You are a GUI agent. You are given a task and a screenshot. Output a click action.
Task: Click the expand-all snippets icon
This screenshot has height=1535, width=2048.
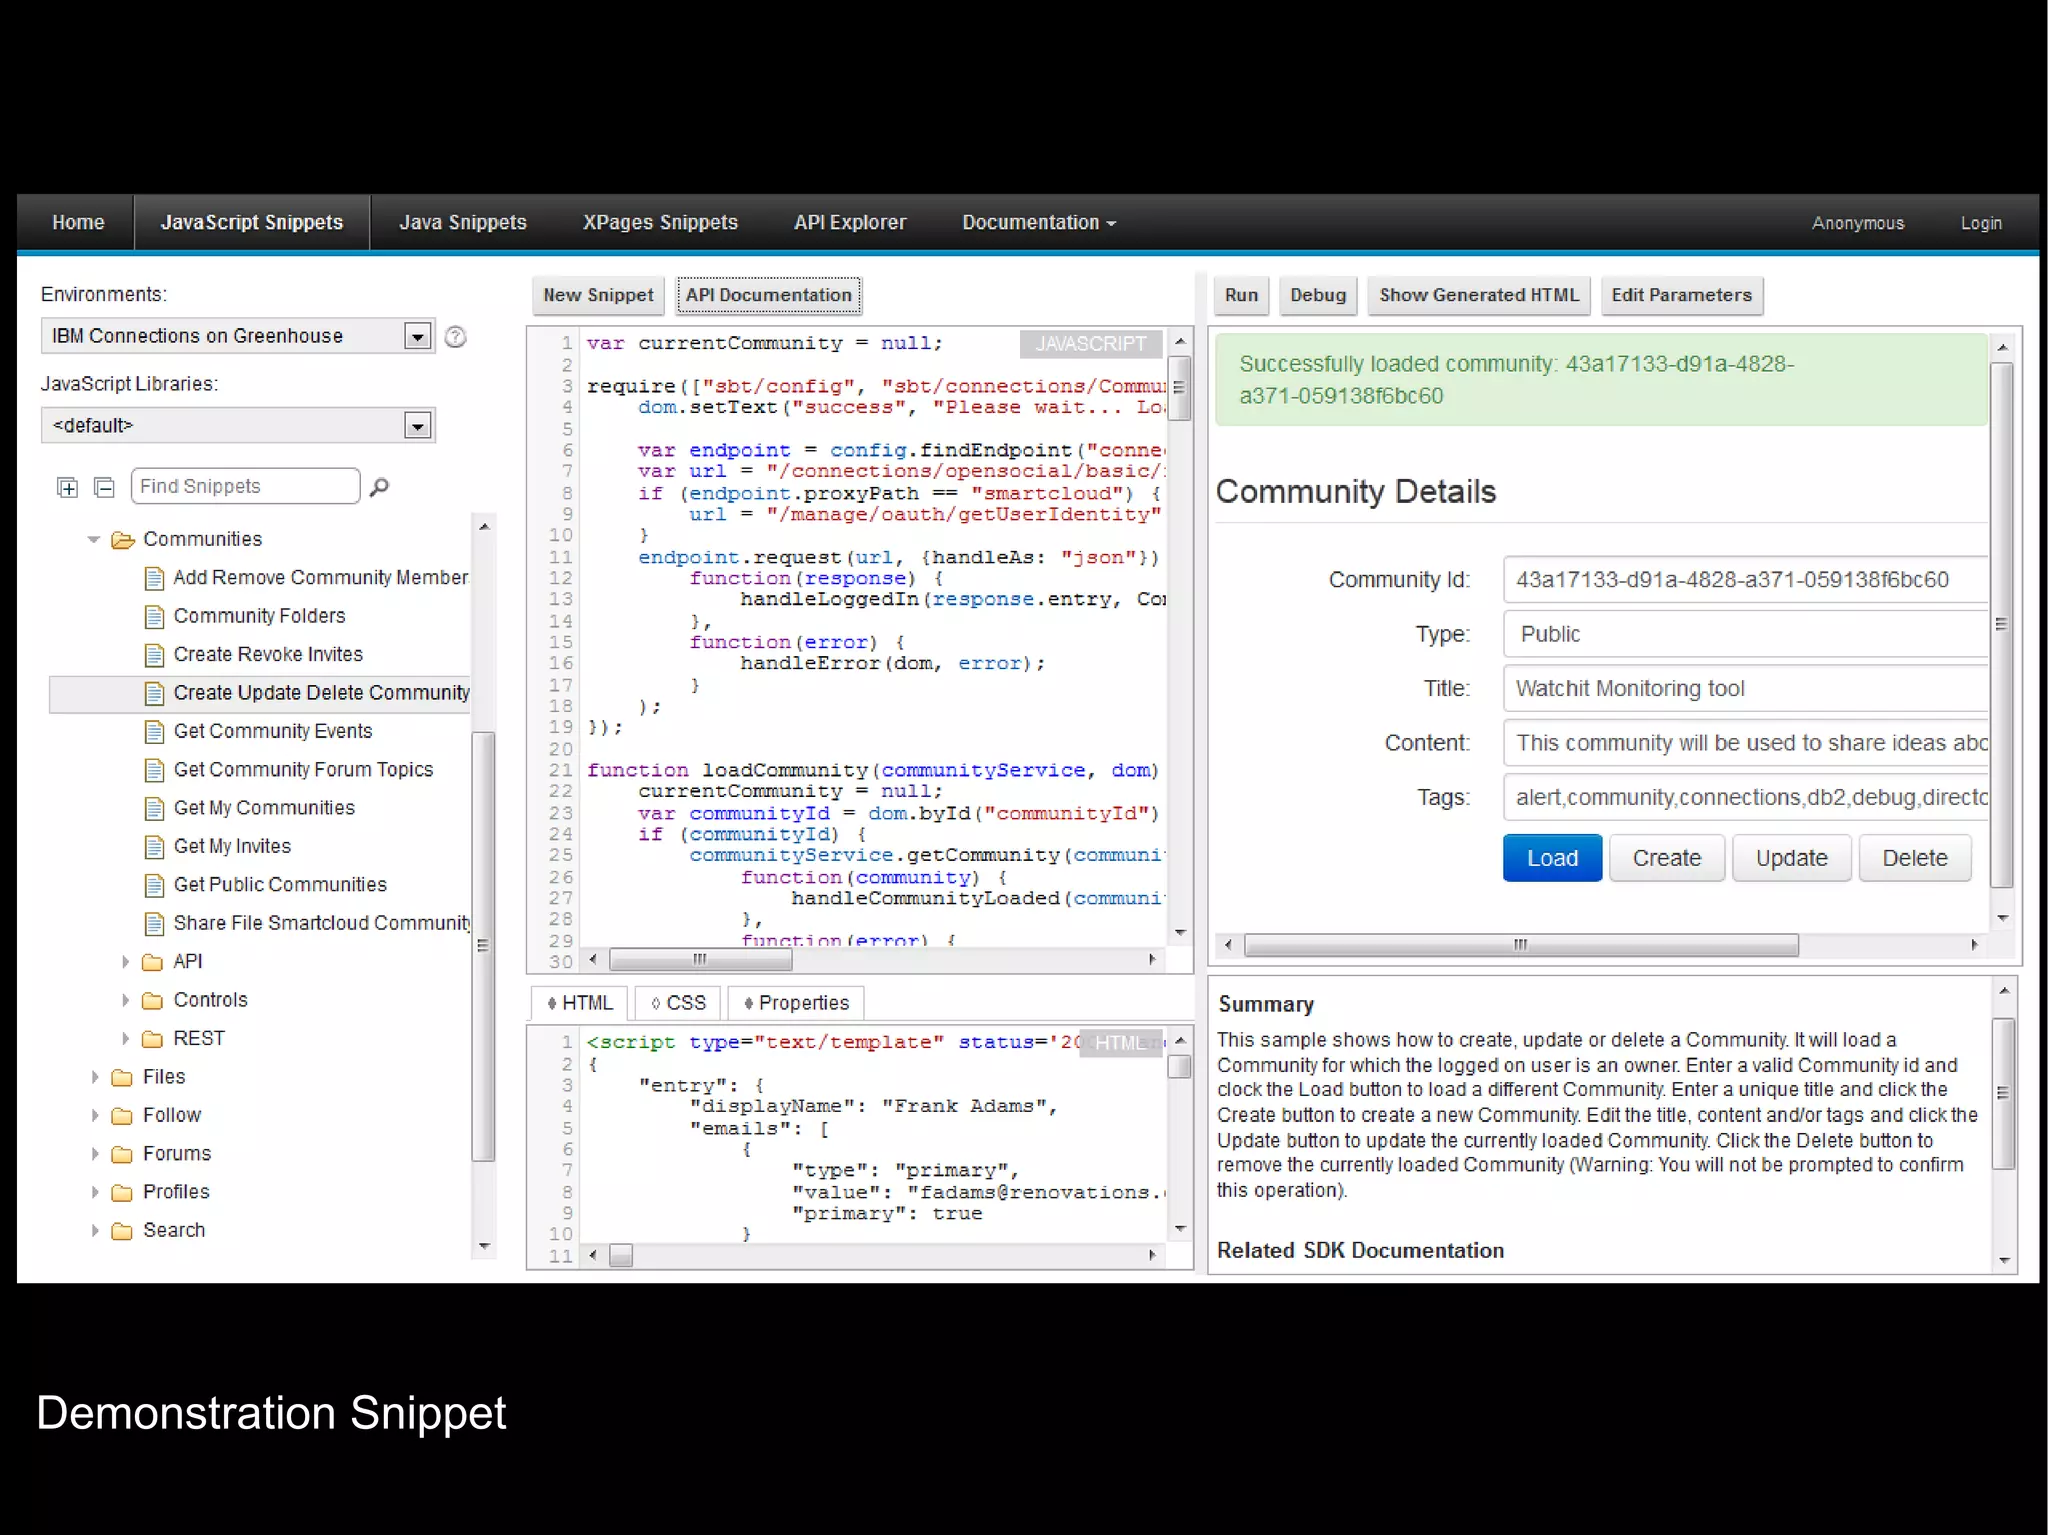[x=67, y=487]
